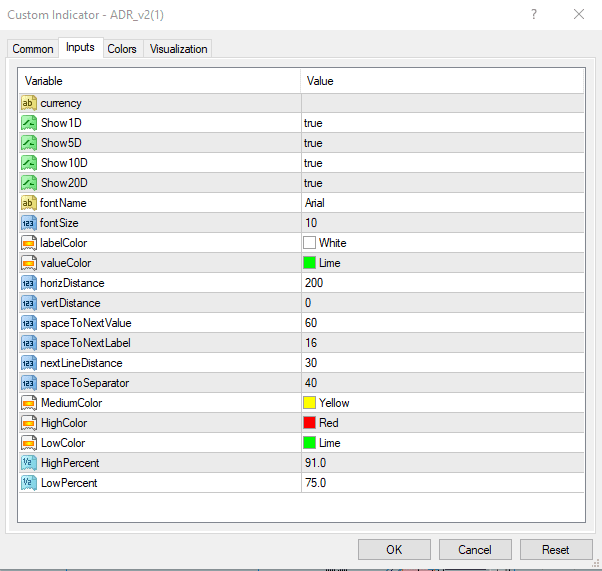Click the color icon beside labelColor
Image resolution: width=602 pixels, height=571 pixels.
[x=29, y=243]
